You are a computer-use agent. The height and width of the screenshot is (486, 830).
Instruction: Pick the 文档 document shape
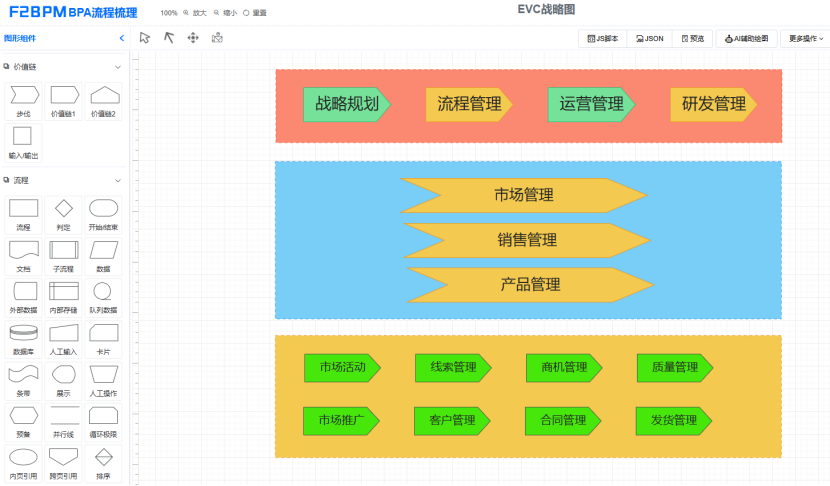23,256
